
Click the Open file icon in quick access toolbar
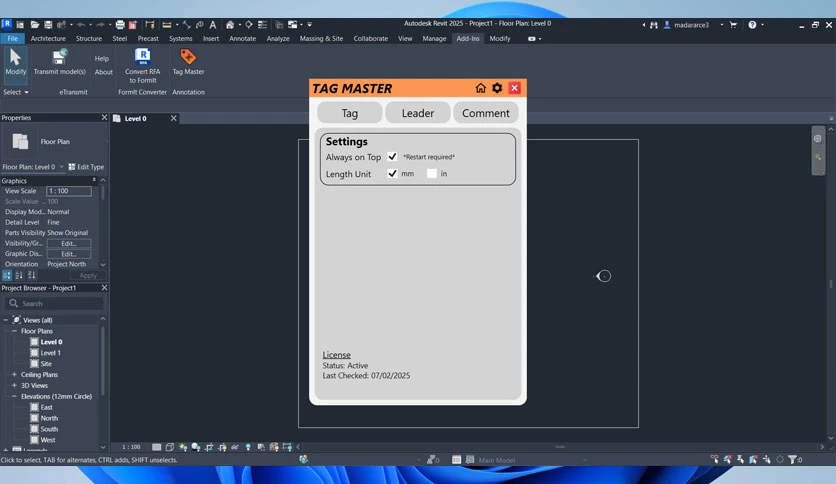pyautogui.click(x=35, y=25)
